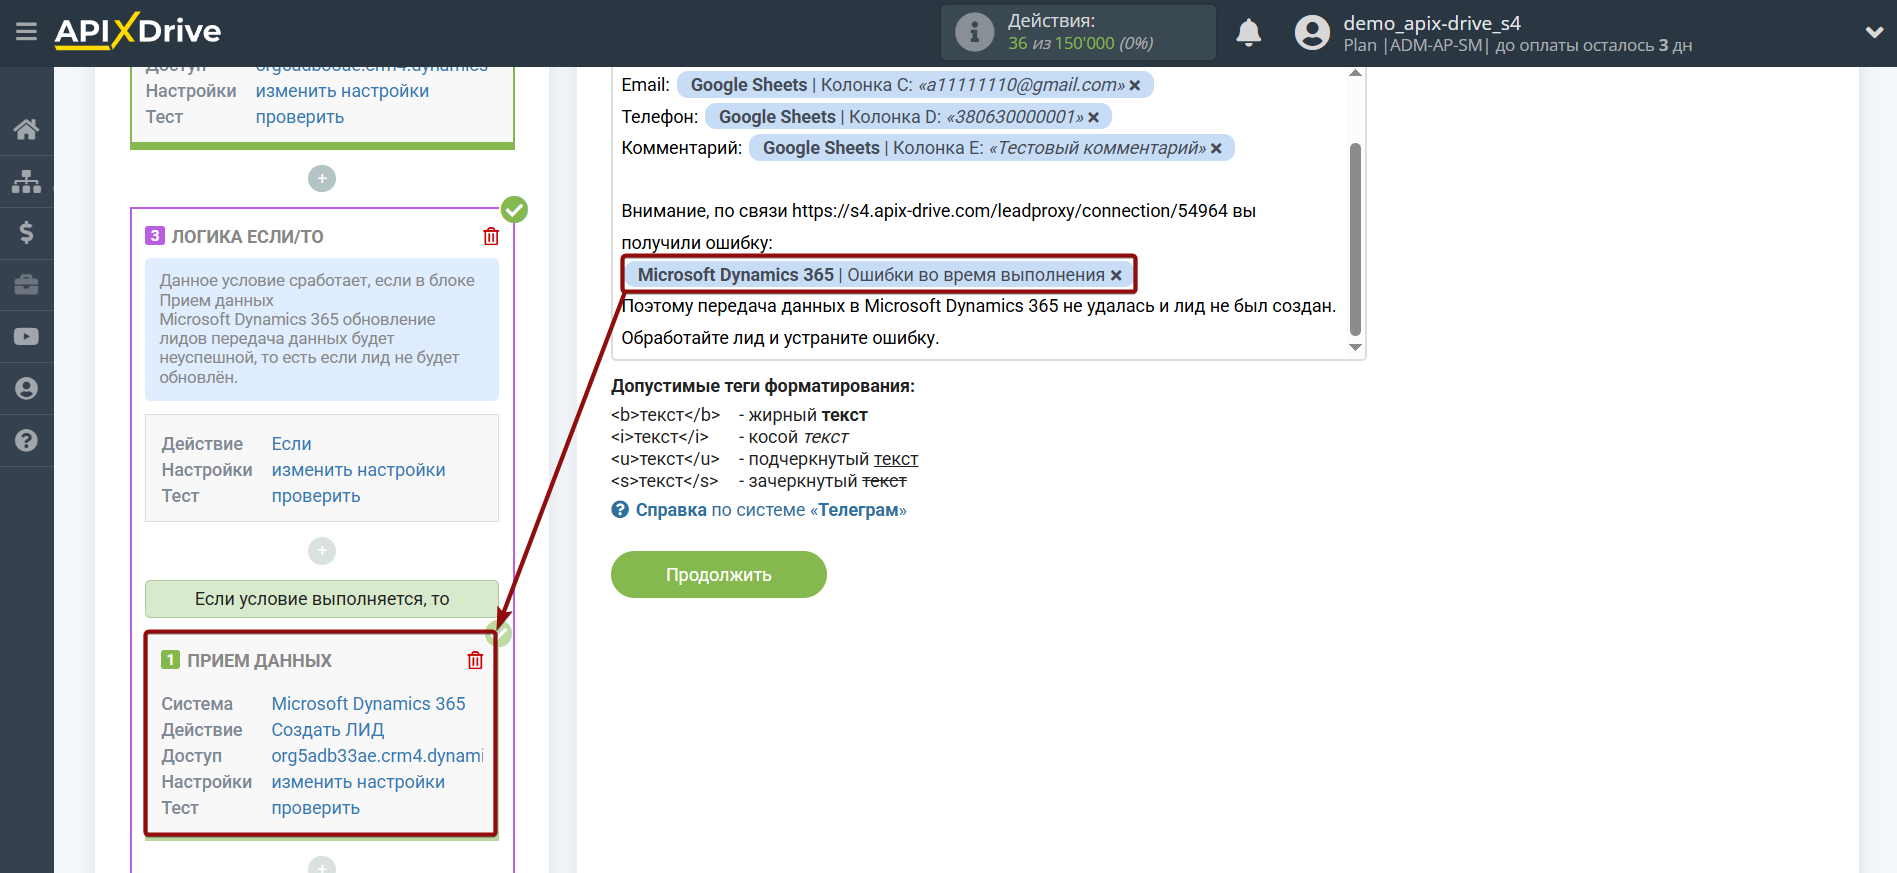Click the ЛОГИКА ЕСЛИ/ТО block title
1897x873 pixels.
(x=247, y=237)
